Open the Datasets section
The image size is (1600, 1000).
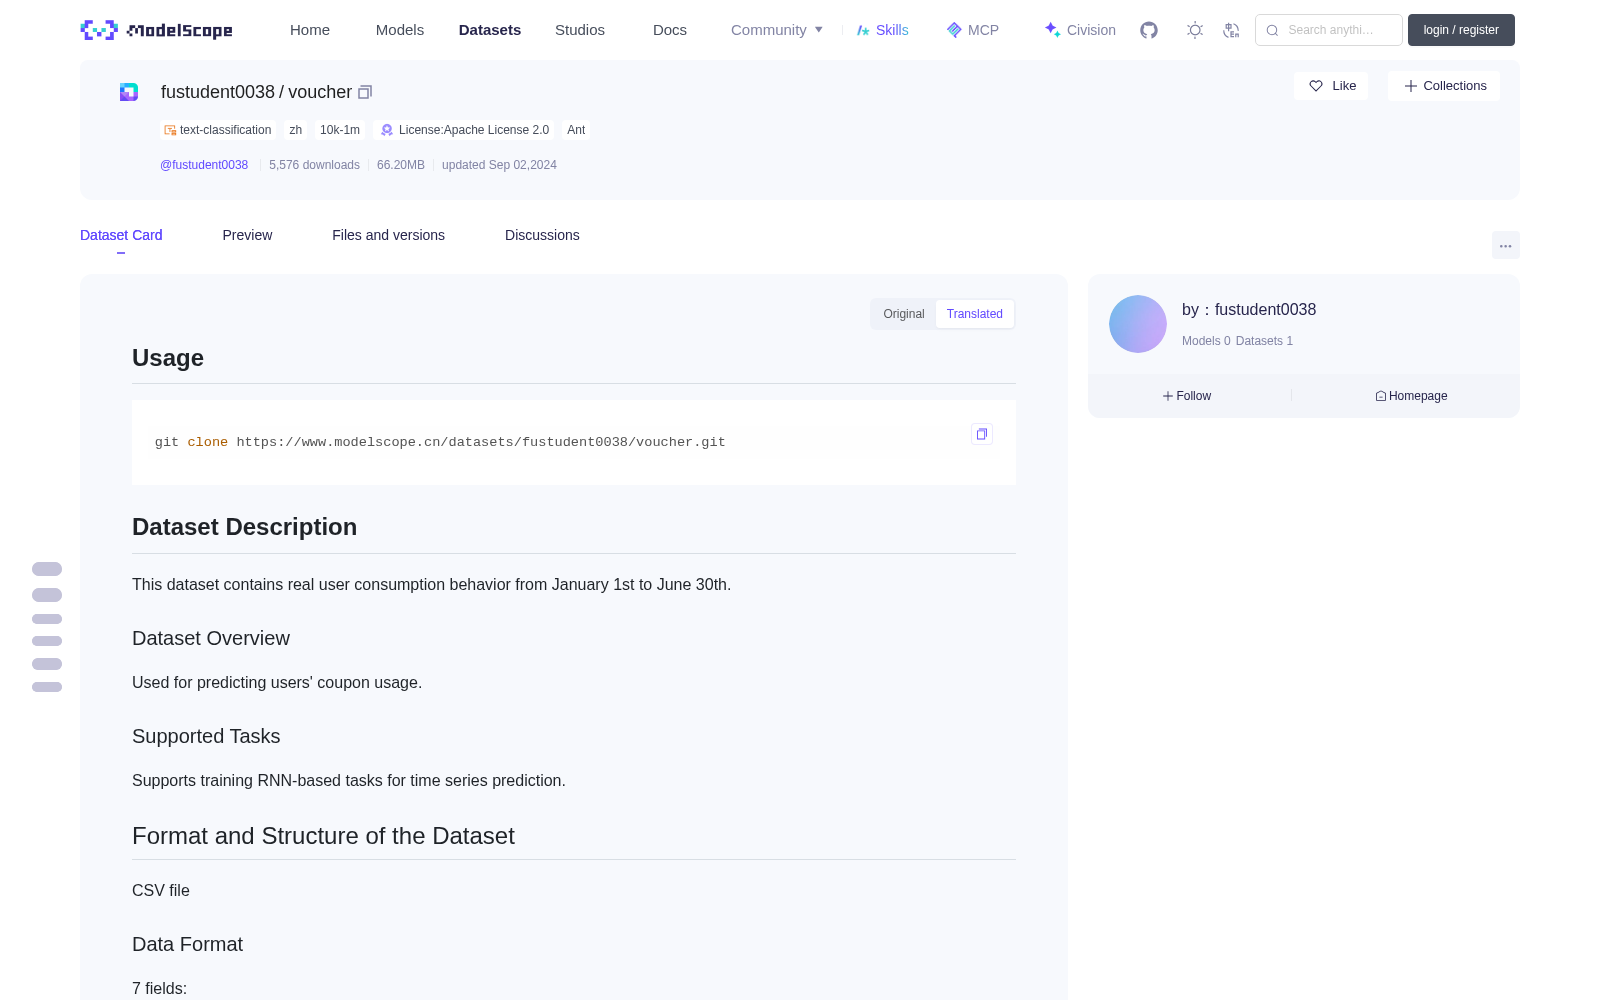coord(490,30)
